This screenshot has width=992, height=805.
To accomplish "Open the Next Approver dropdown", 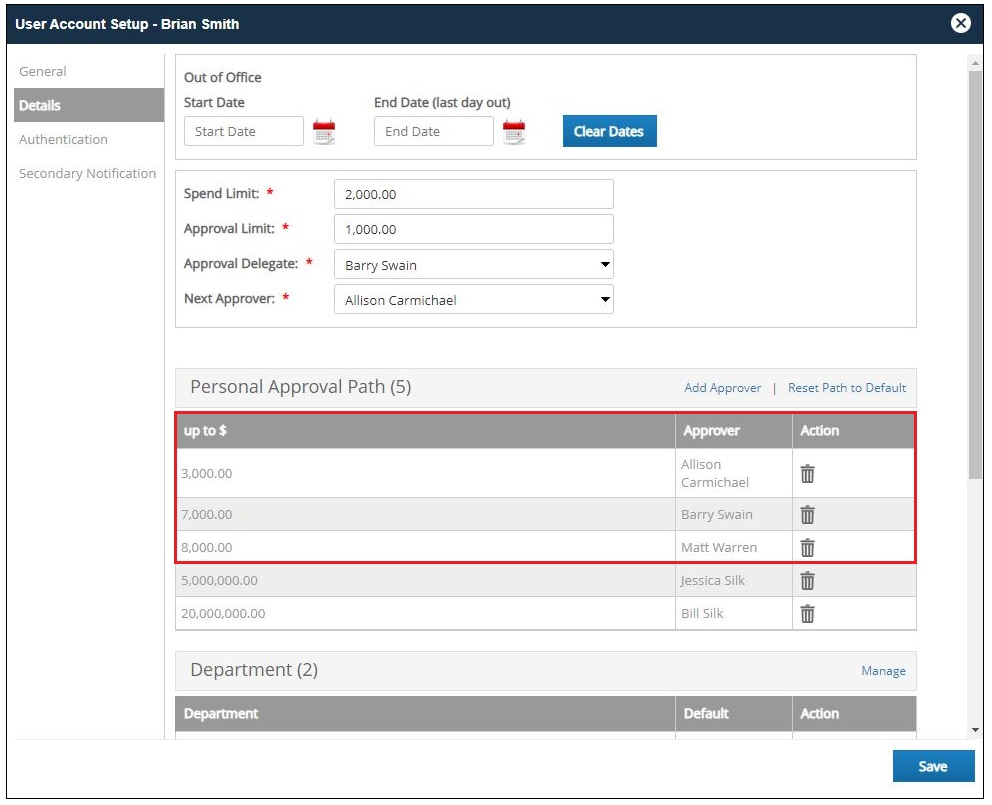I will click(602, 299).
